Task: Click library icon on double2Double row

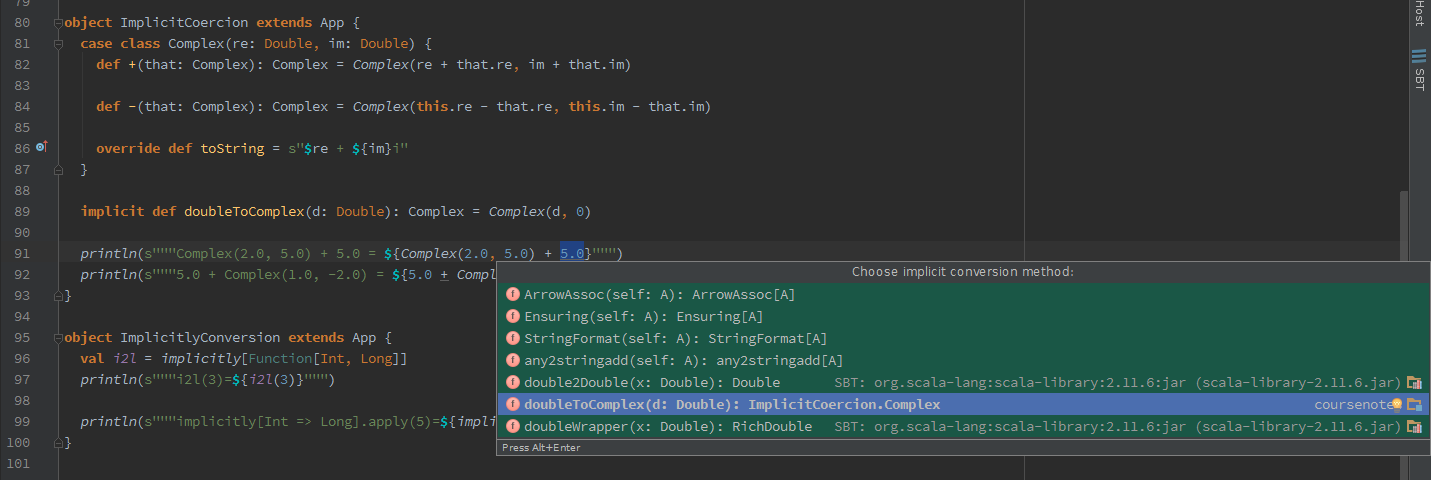Action: coord(1414,383)
